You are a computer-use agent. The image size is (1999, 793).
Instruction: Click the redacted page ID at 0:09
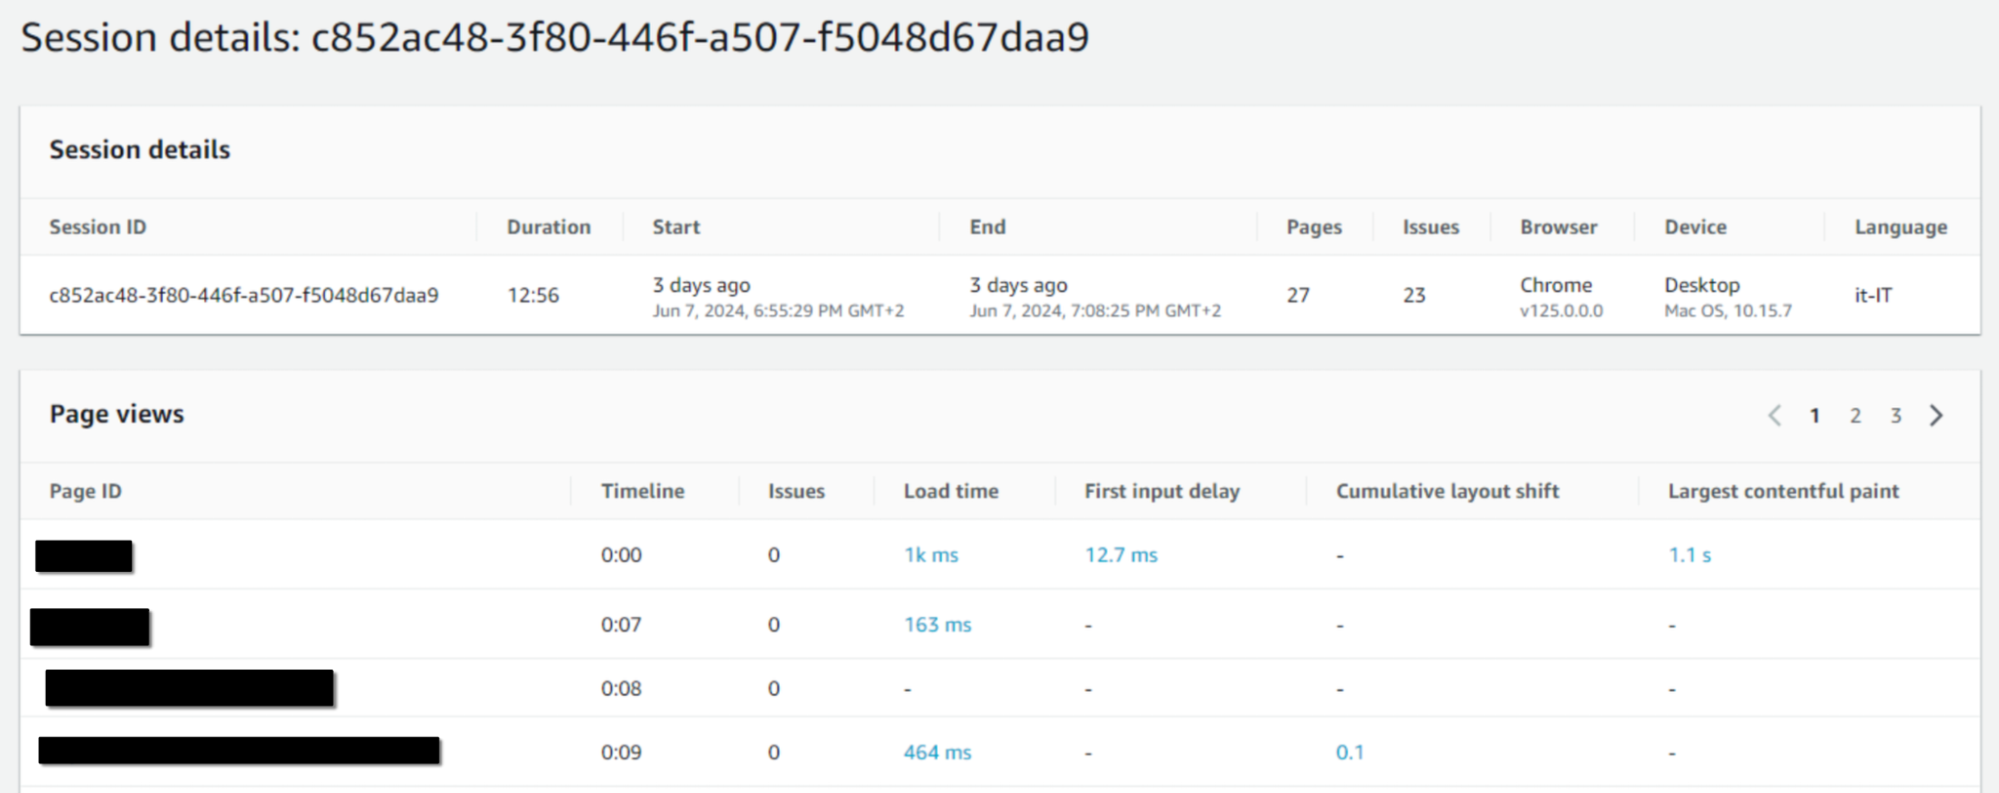239,751
